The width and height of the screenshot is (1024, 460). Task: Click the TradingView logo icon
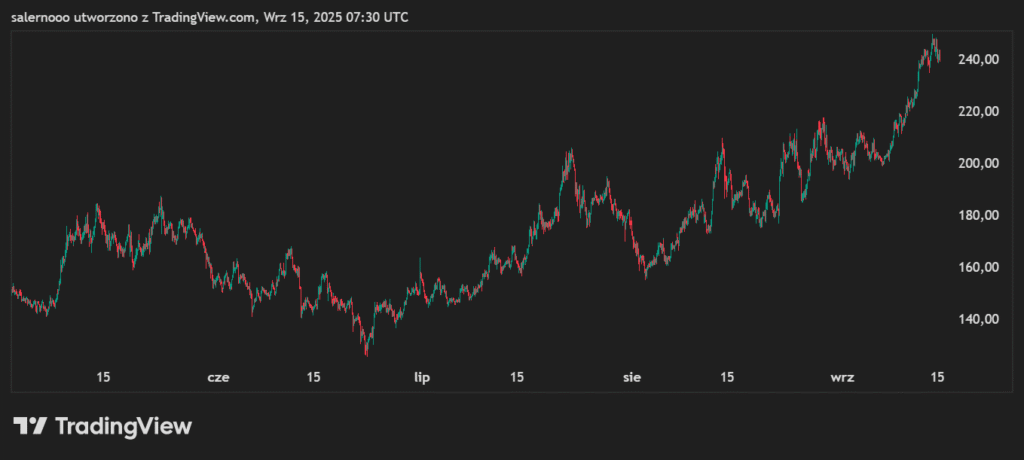point(29,426)
